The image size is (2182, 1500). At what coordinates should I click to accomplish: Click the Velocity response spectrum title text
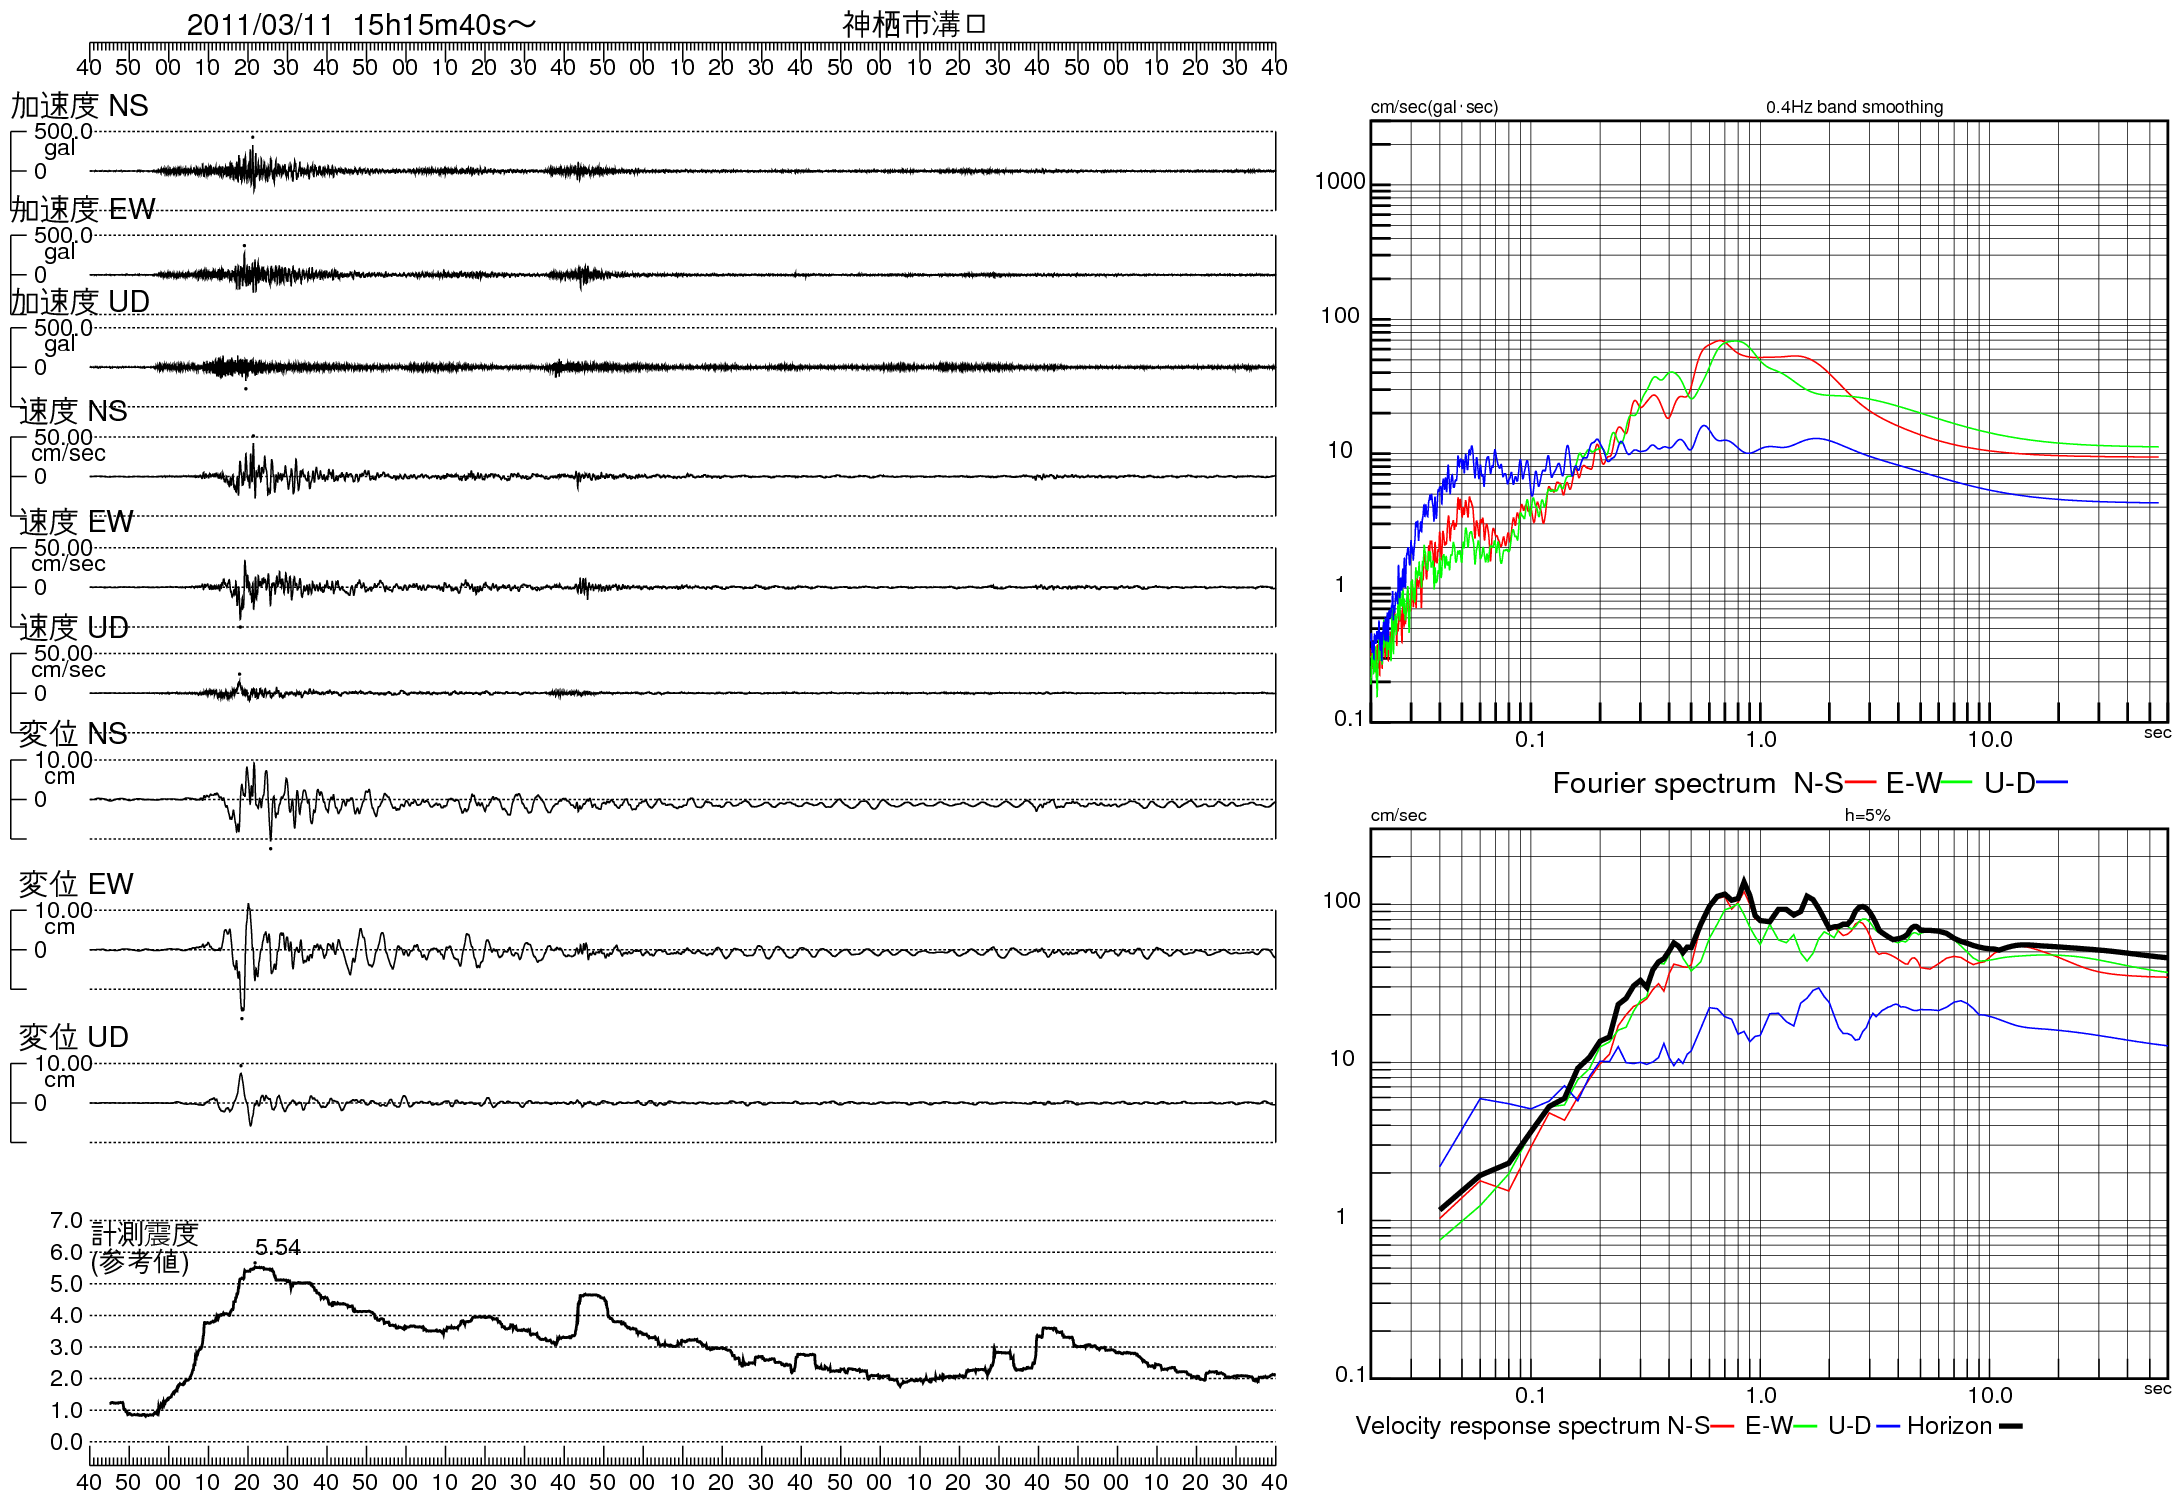click(x=1506, y=1426)
